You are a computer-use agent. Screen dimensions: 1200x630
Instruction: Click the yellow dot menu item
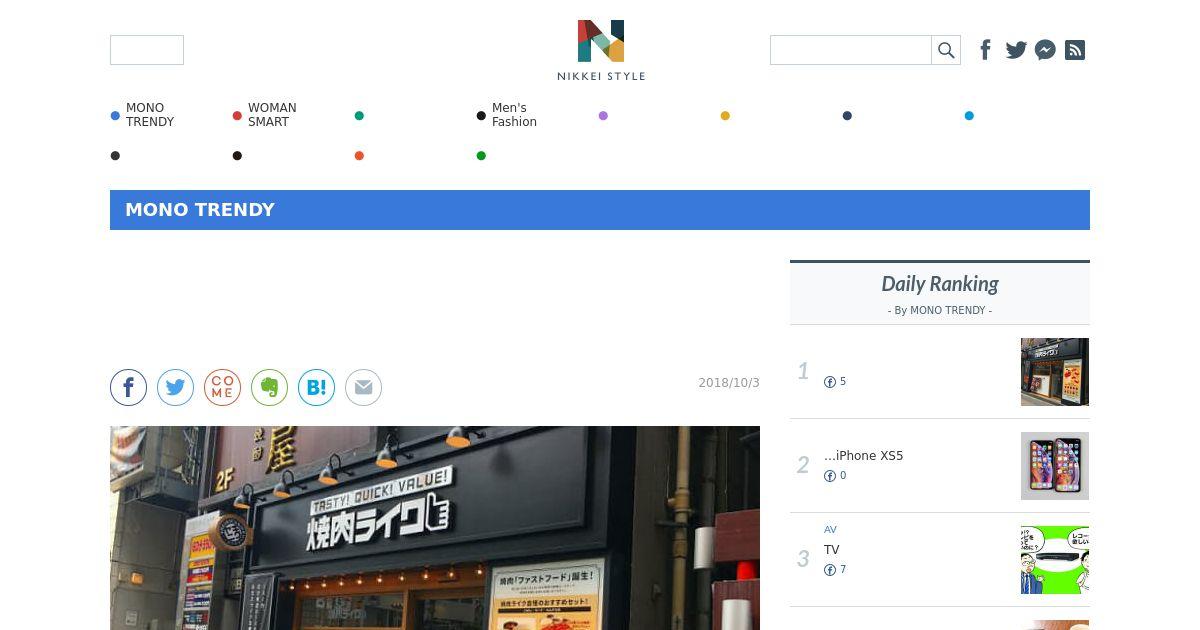725,116
